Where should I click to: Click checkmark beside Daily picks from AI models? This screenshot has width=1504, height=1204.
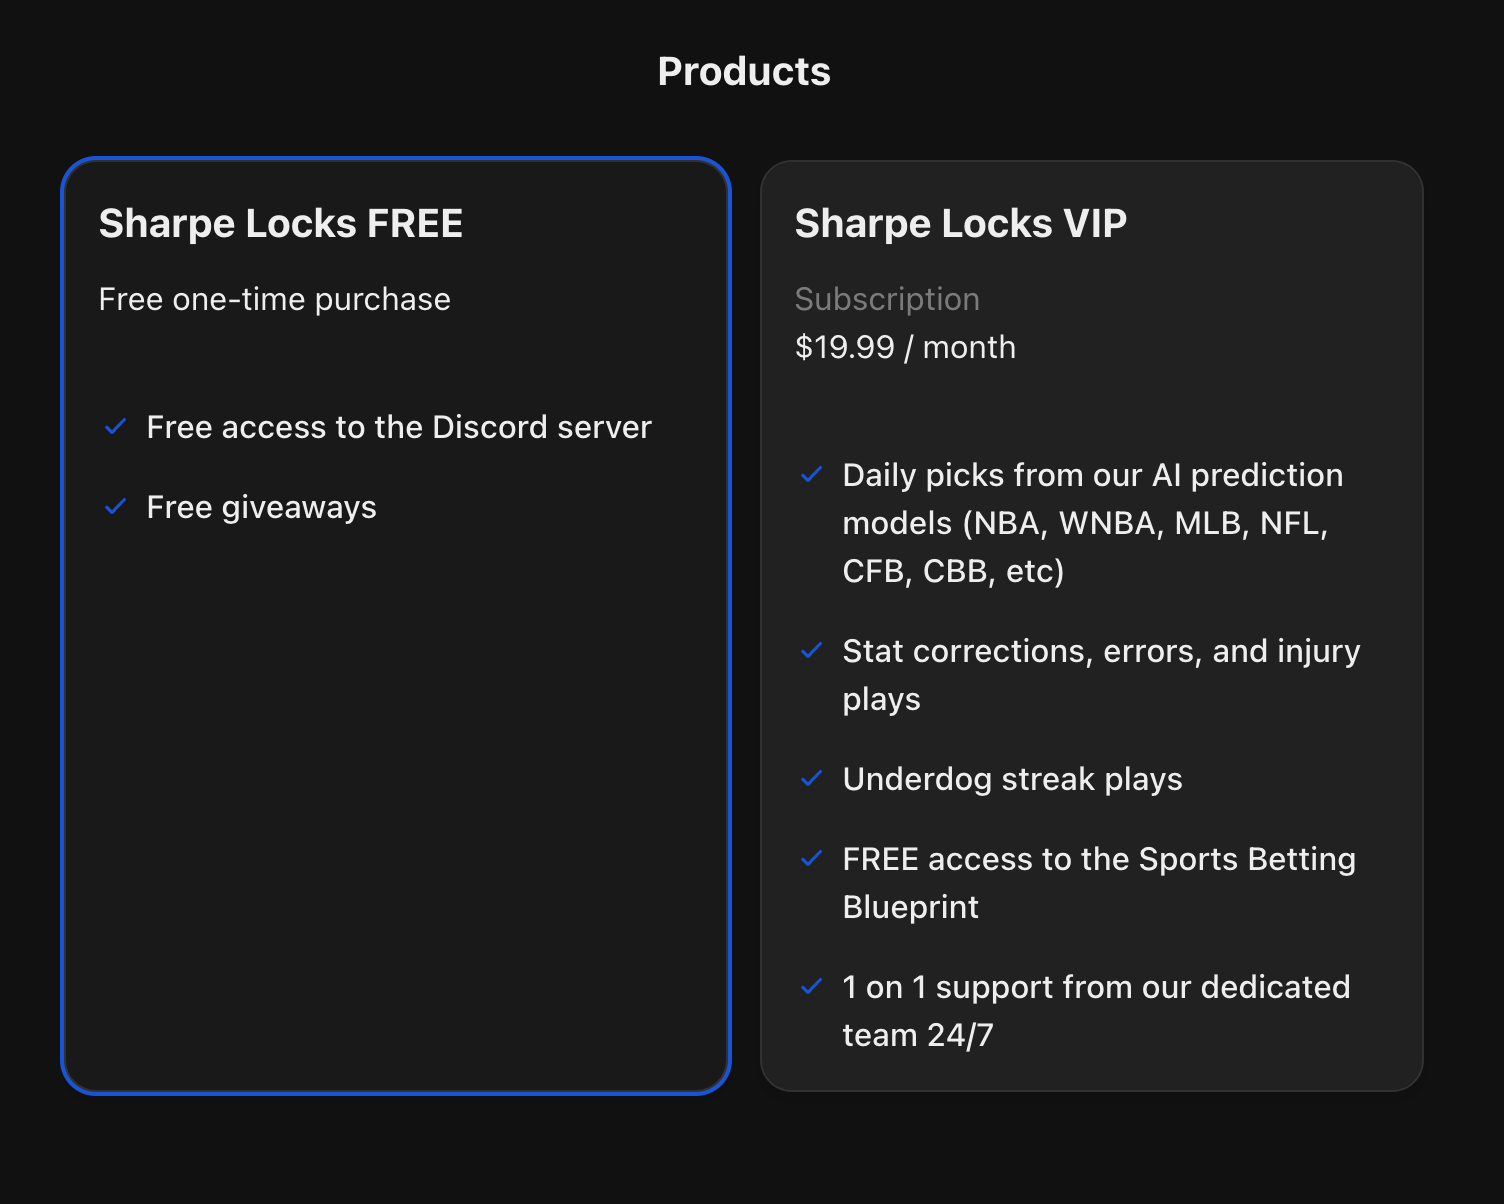[x=812, y=475]
